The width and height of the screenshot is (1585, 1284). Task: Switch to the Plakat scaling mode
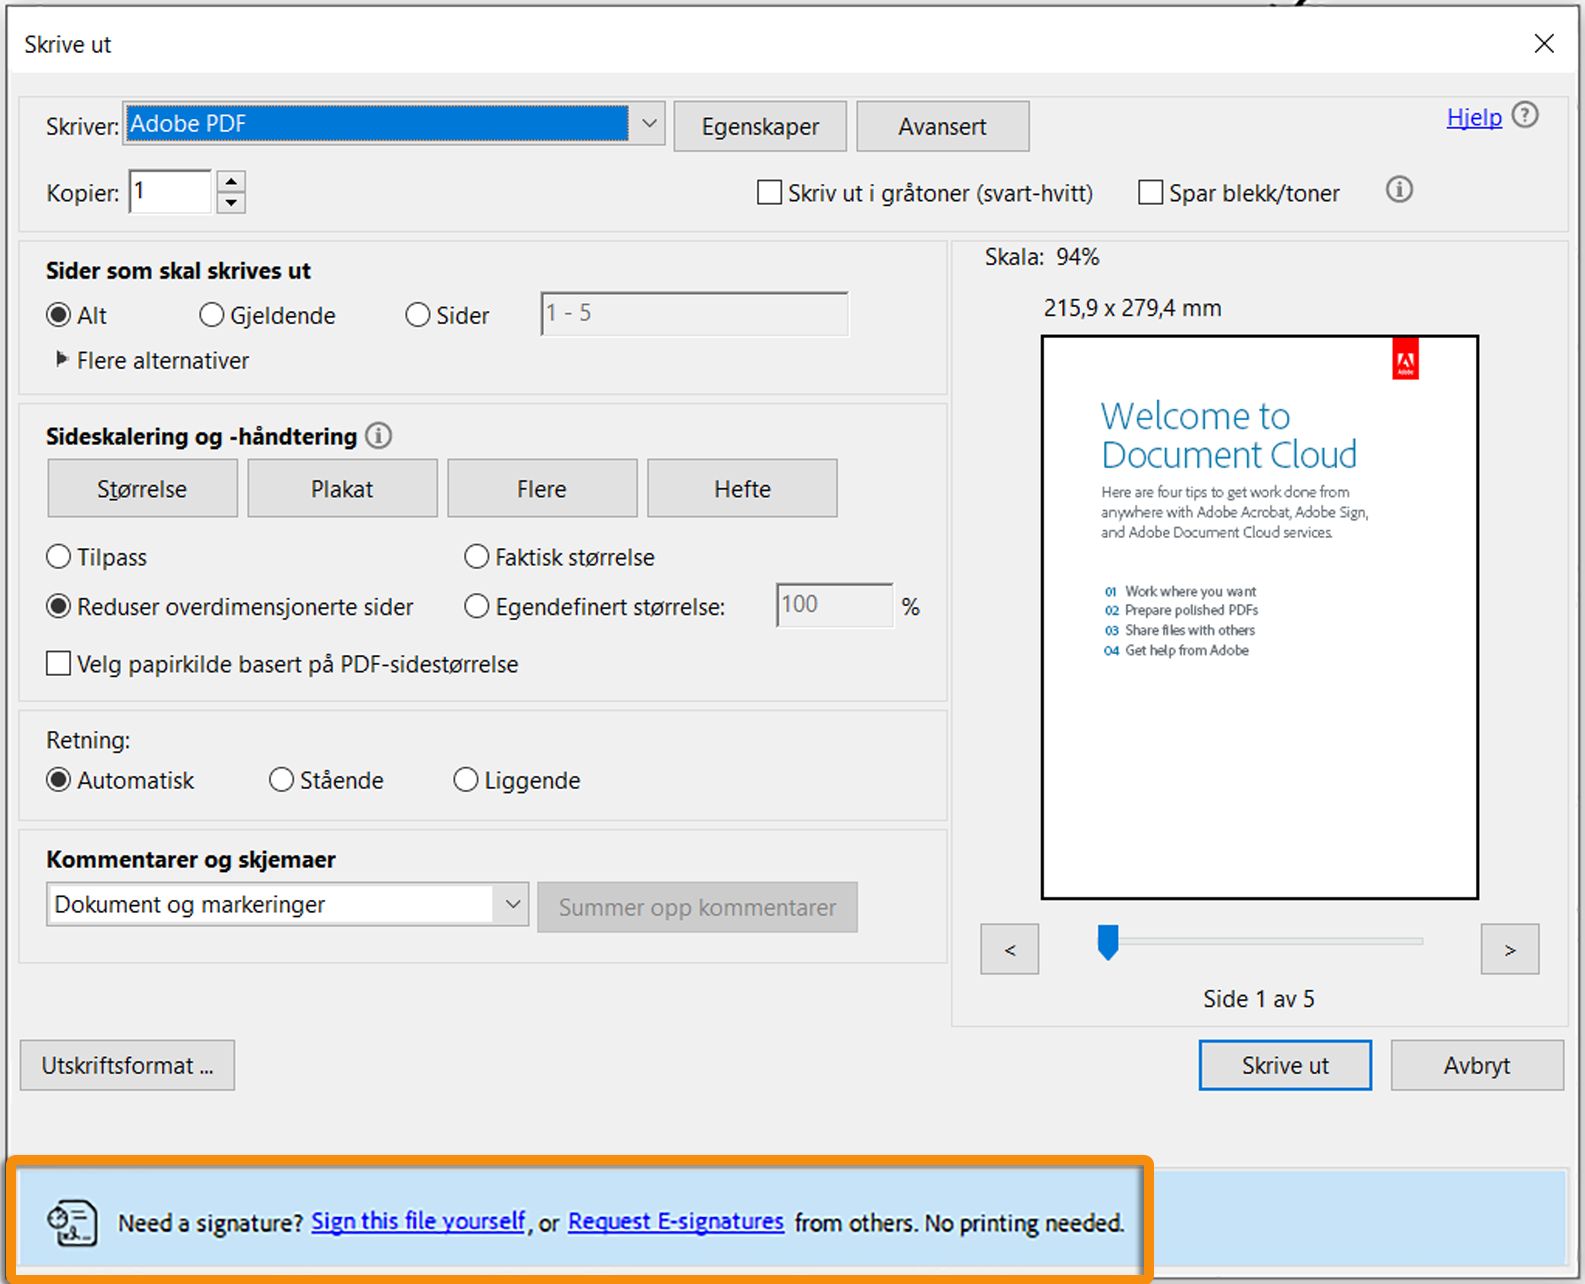(342, 488)
